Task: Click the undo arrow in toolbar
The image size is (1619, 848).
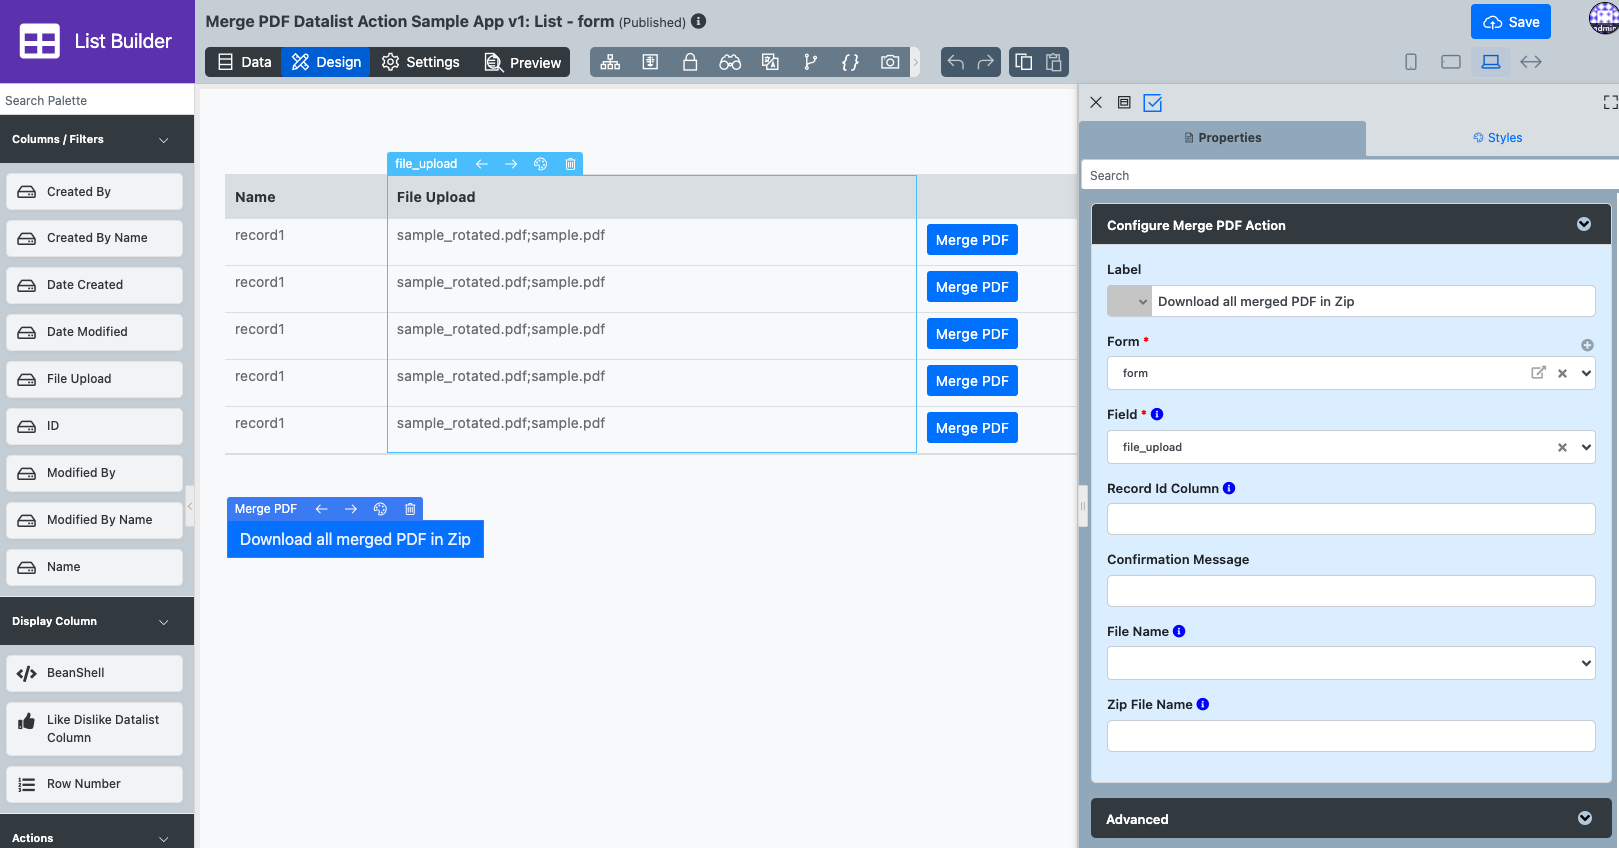Action: point(956,62)
